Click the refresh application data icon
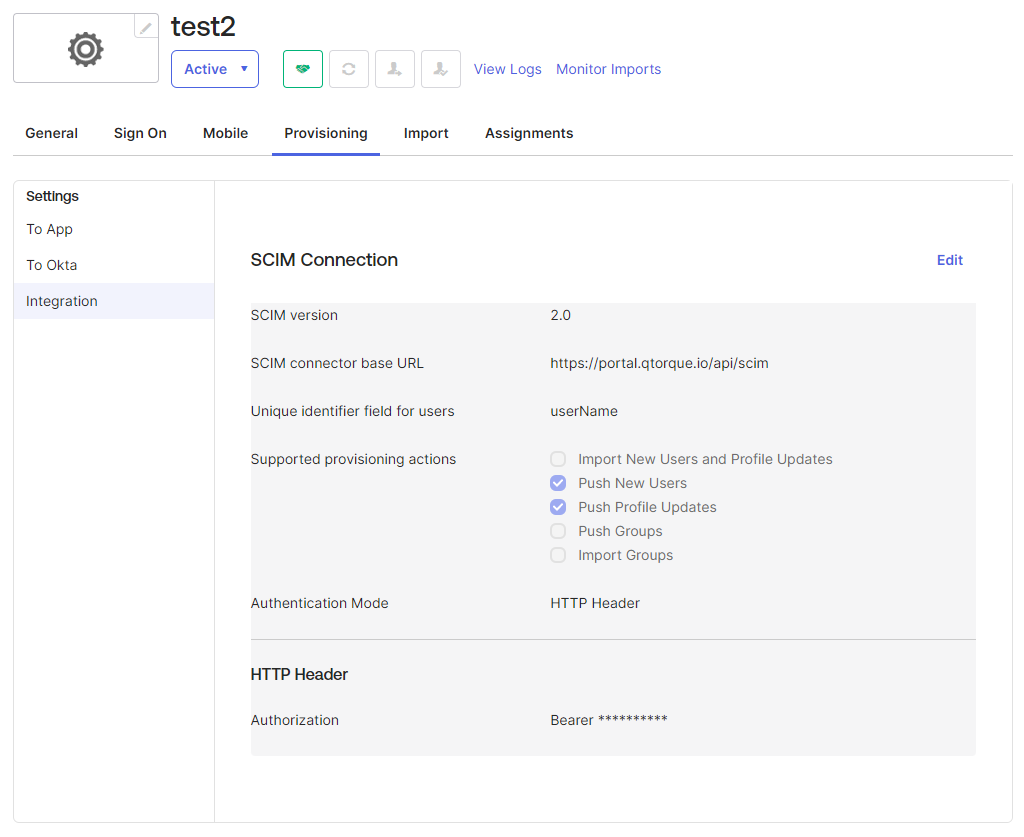Image resolution: width=1024 pixels, height=837 pixels. (348, 68)
